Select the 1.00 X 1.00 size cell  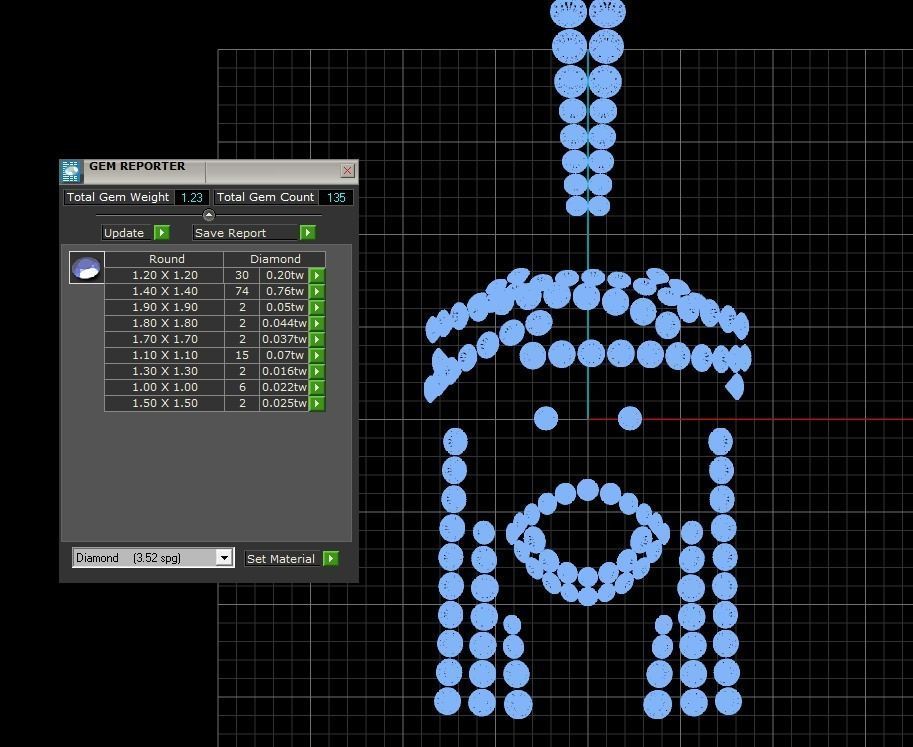[165, 387]
